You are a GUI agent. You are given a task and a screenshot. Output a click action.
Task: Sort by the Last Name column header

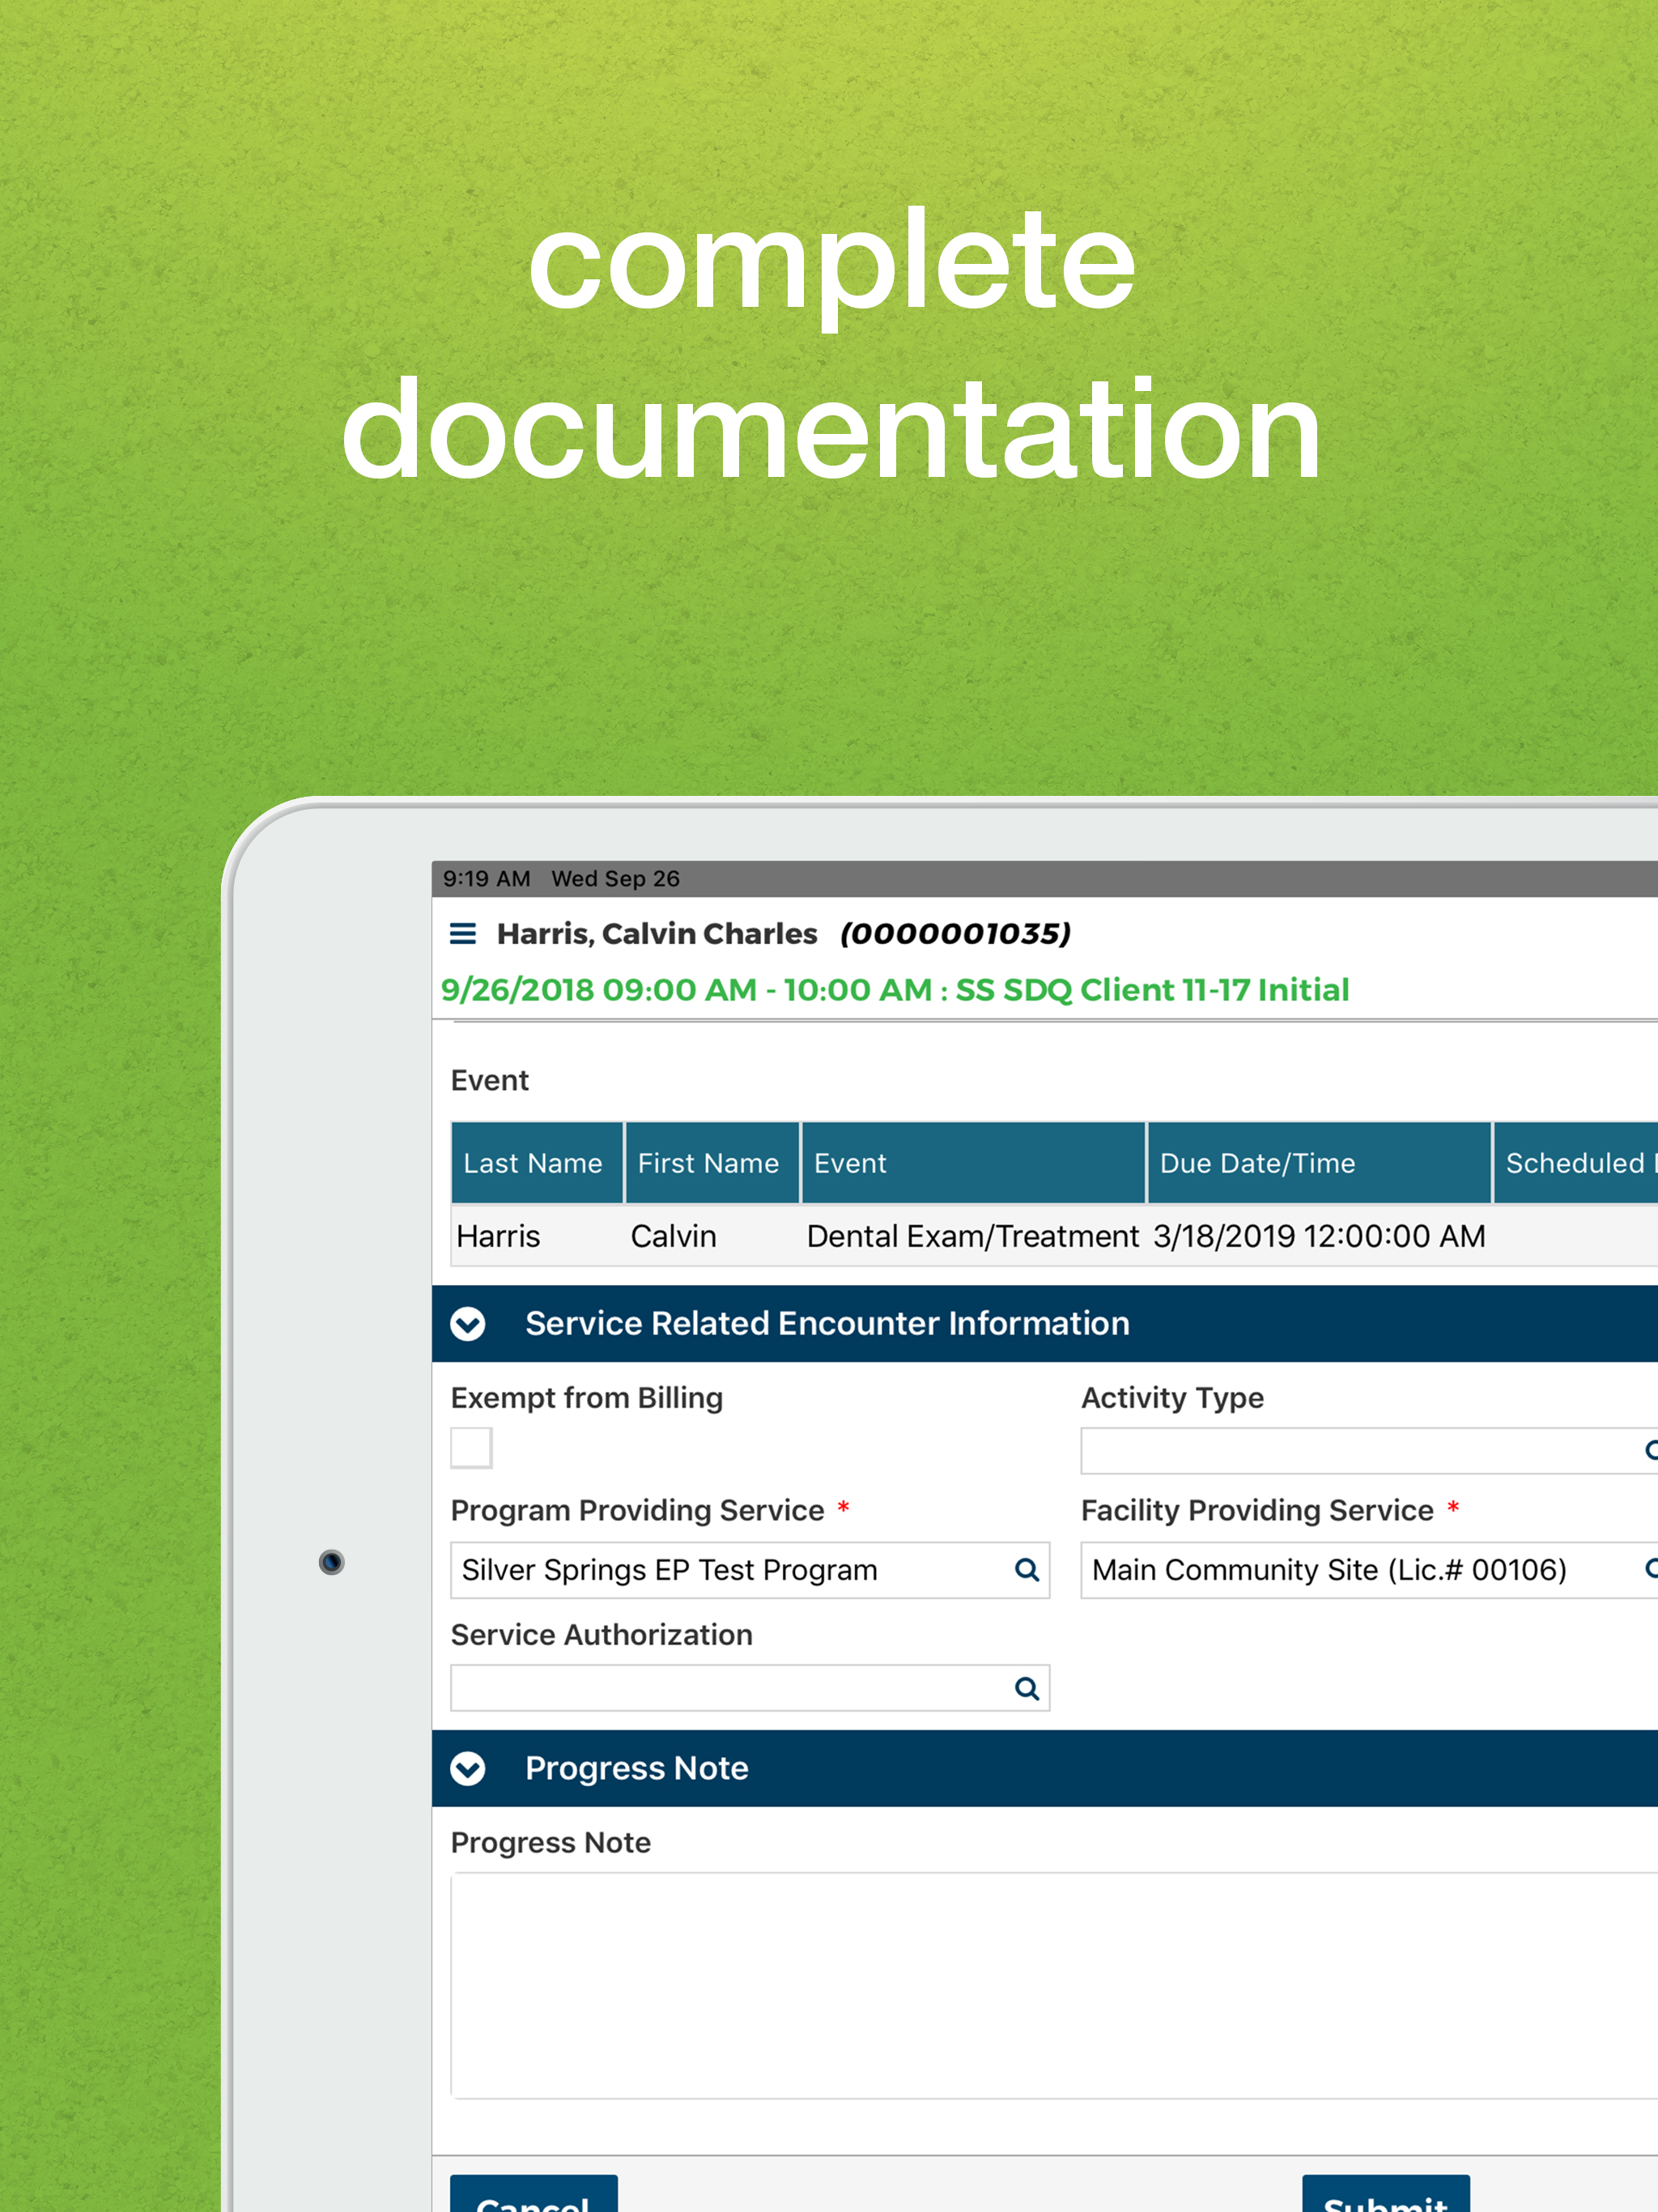[537, 1163]
